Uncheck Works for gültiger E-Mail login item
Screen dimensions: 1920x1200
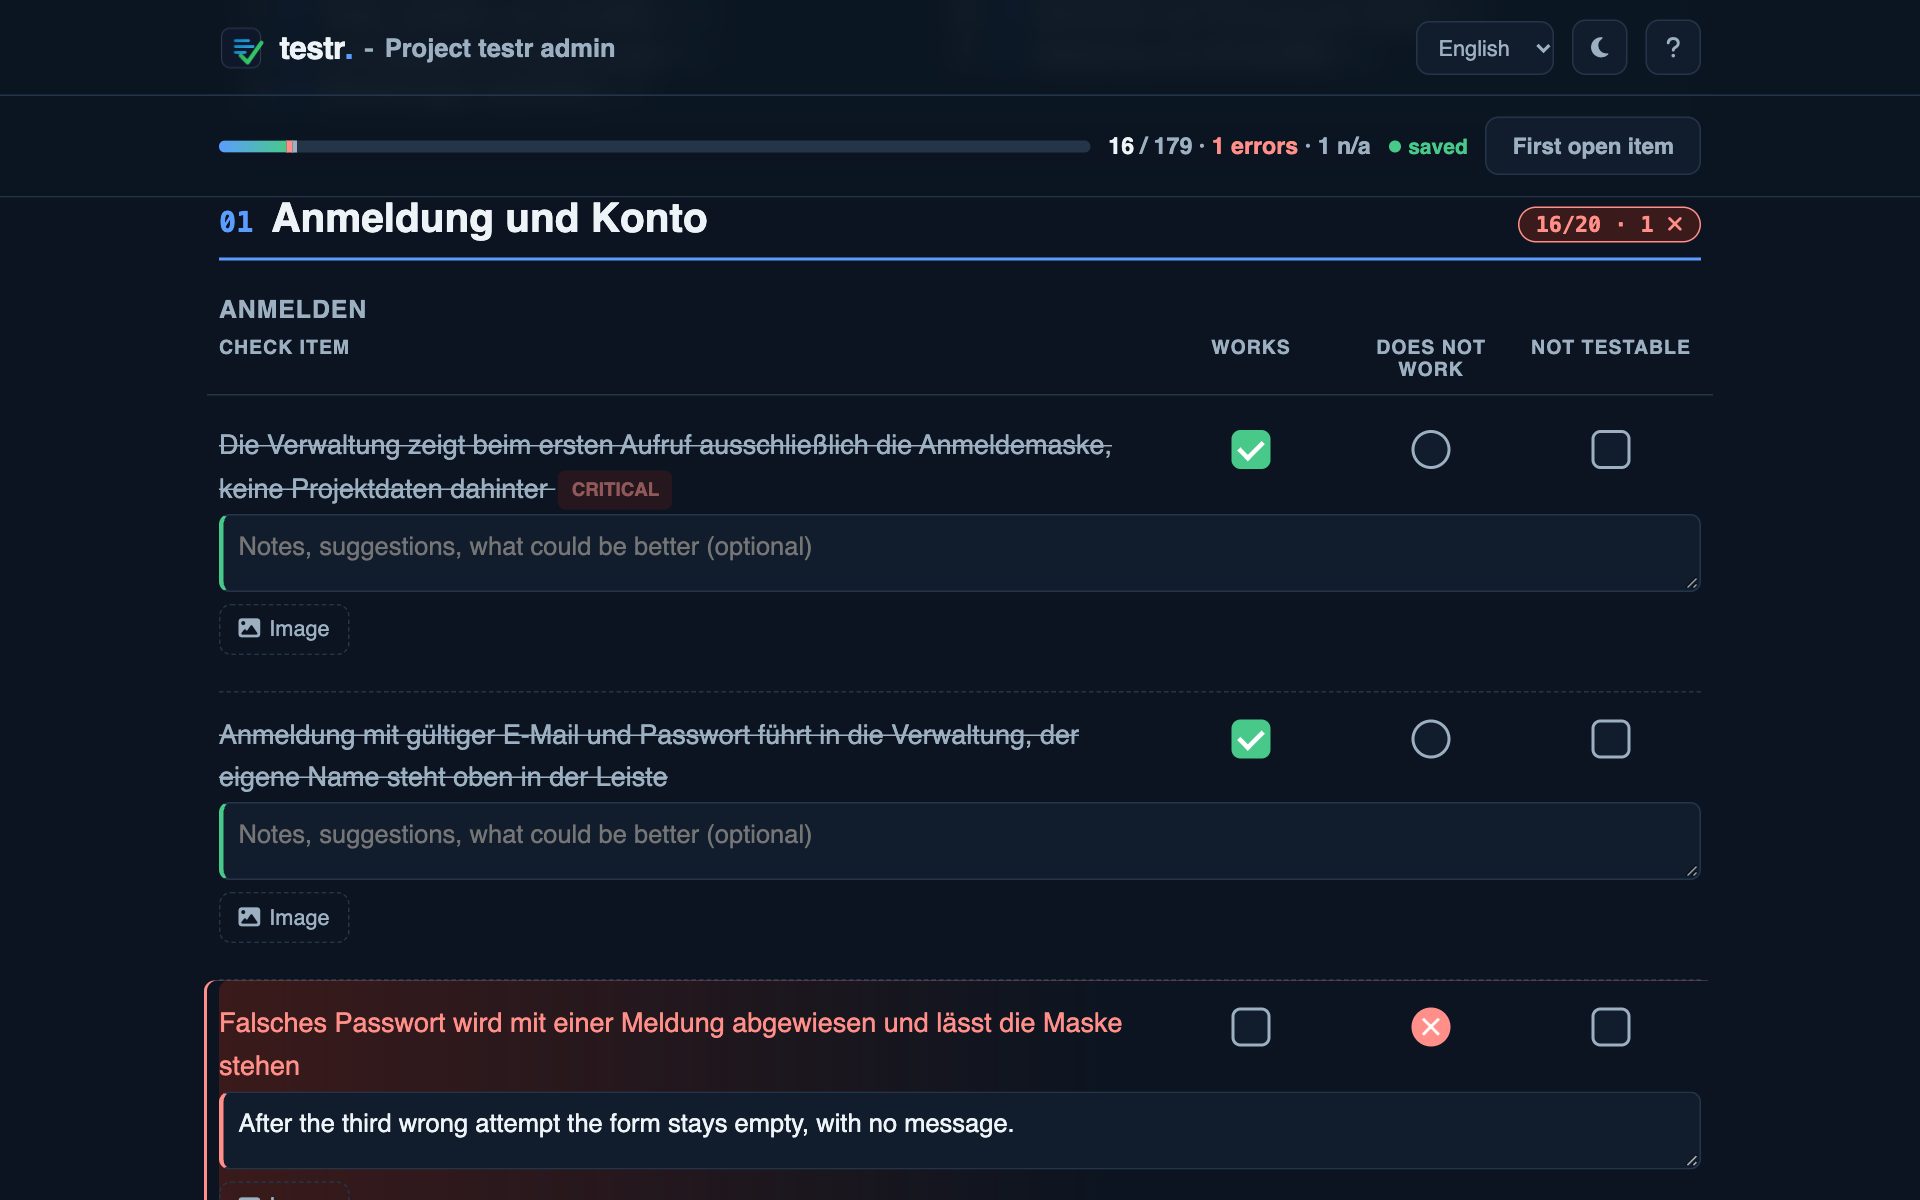[x=1250, y=739]
